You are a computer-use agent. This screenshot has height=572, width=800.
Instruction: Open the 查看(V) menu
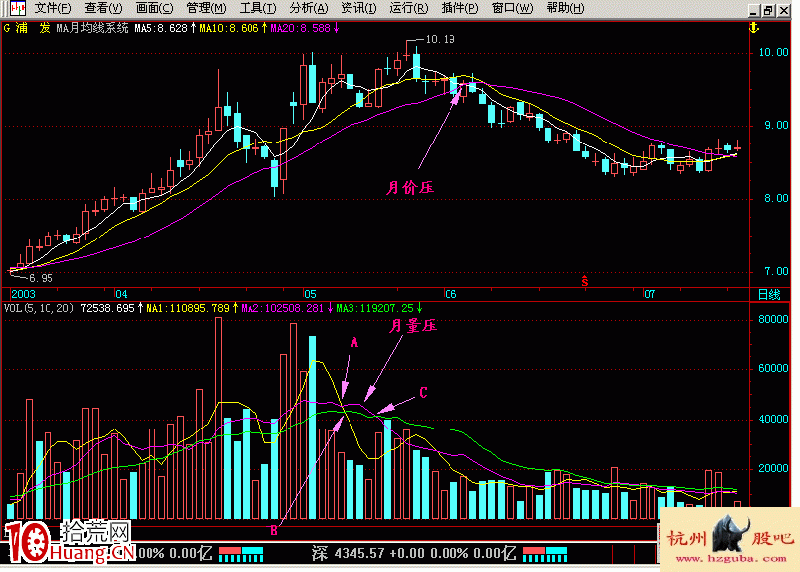[103, 8]
